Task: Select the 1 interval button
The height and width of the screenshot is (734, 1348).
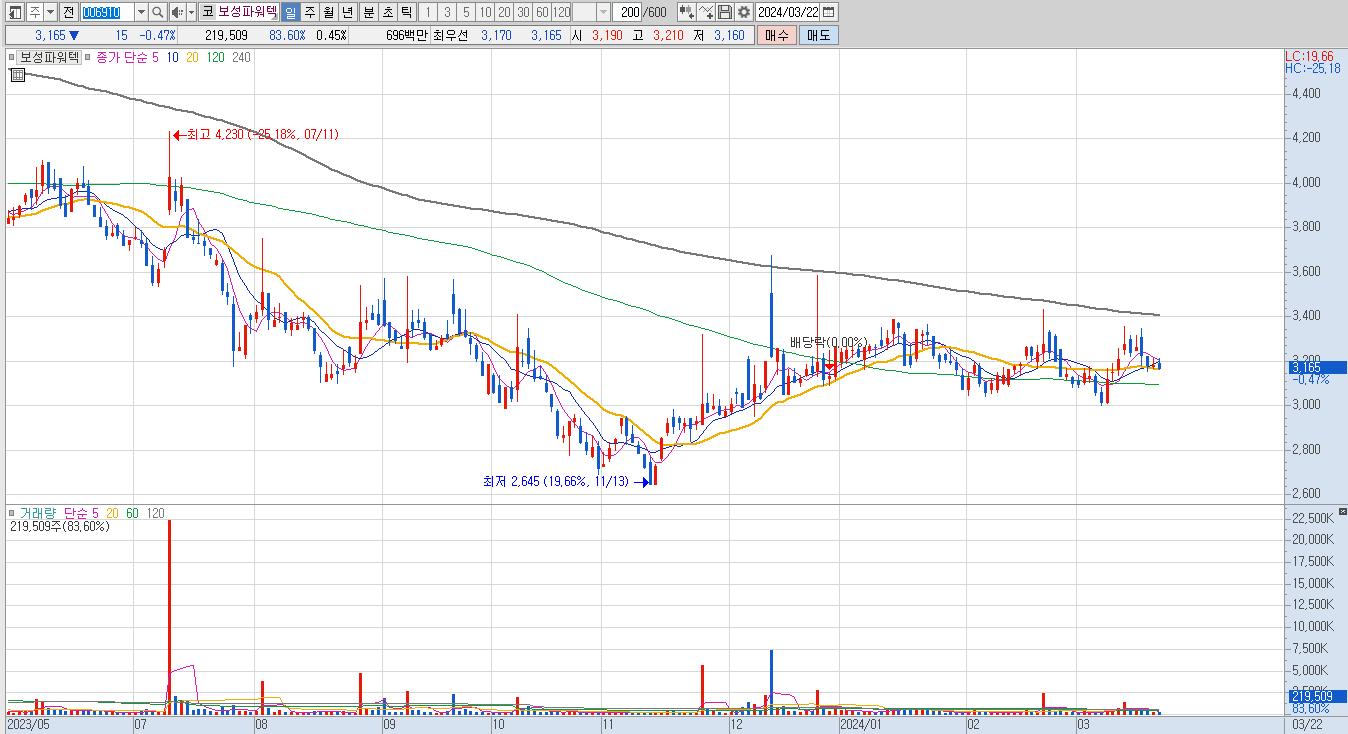Action: tap(428, 12)
